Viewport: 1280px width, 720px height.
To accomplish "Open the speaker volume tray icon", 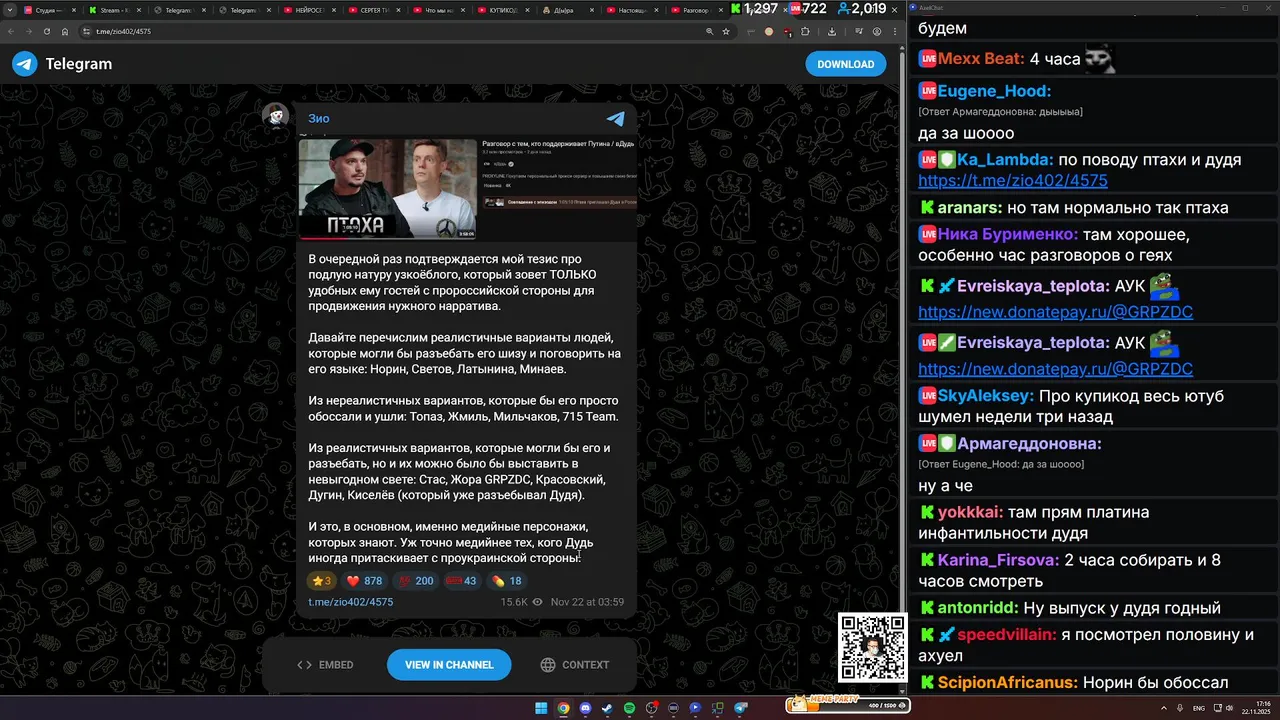I will click(1231, 708).
